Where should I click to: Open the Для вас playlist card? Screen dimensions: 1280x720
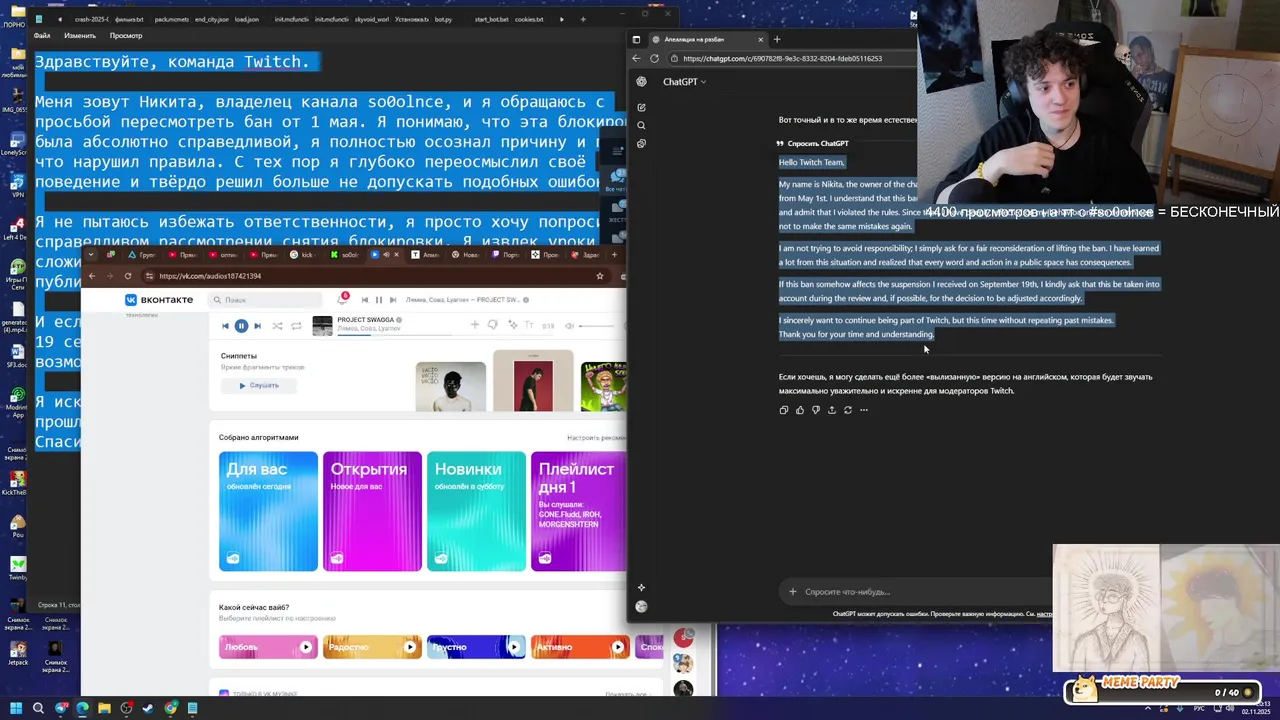(268, 511)
